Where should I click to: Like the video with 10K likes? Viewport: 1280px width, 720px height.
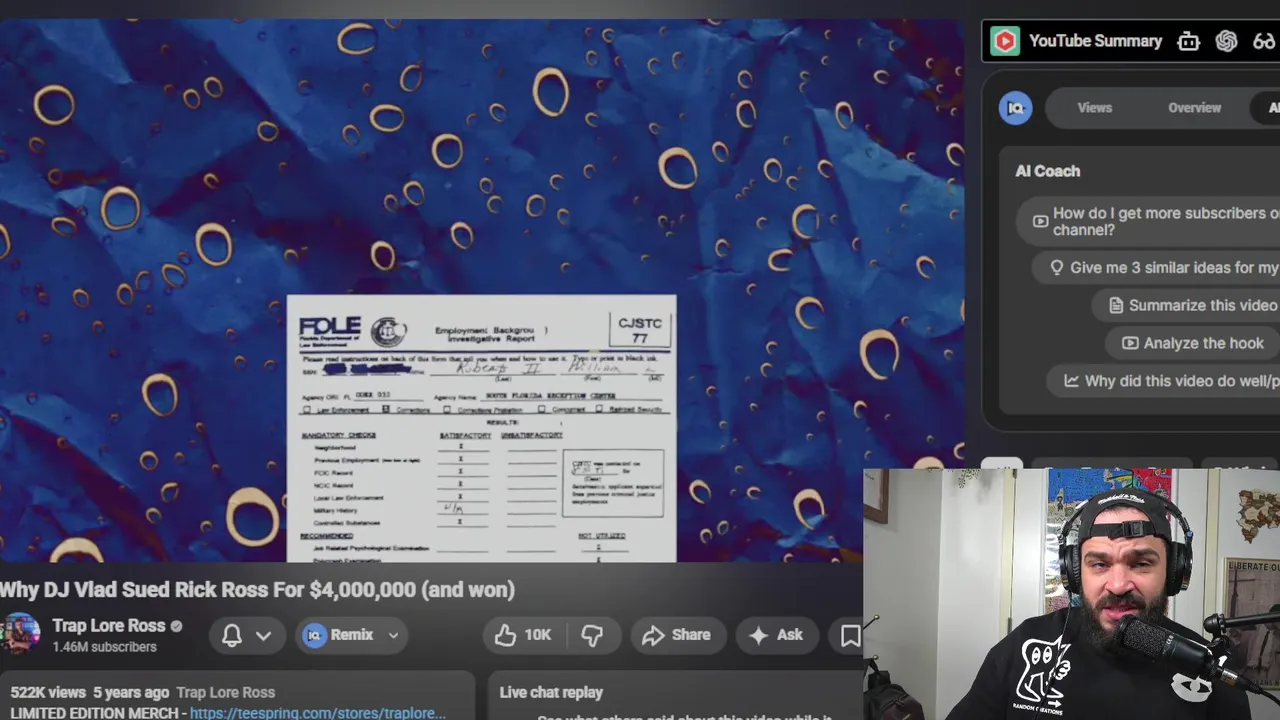point(523,635)
